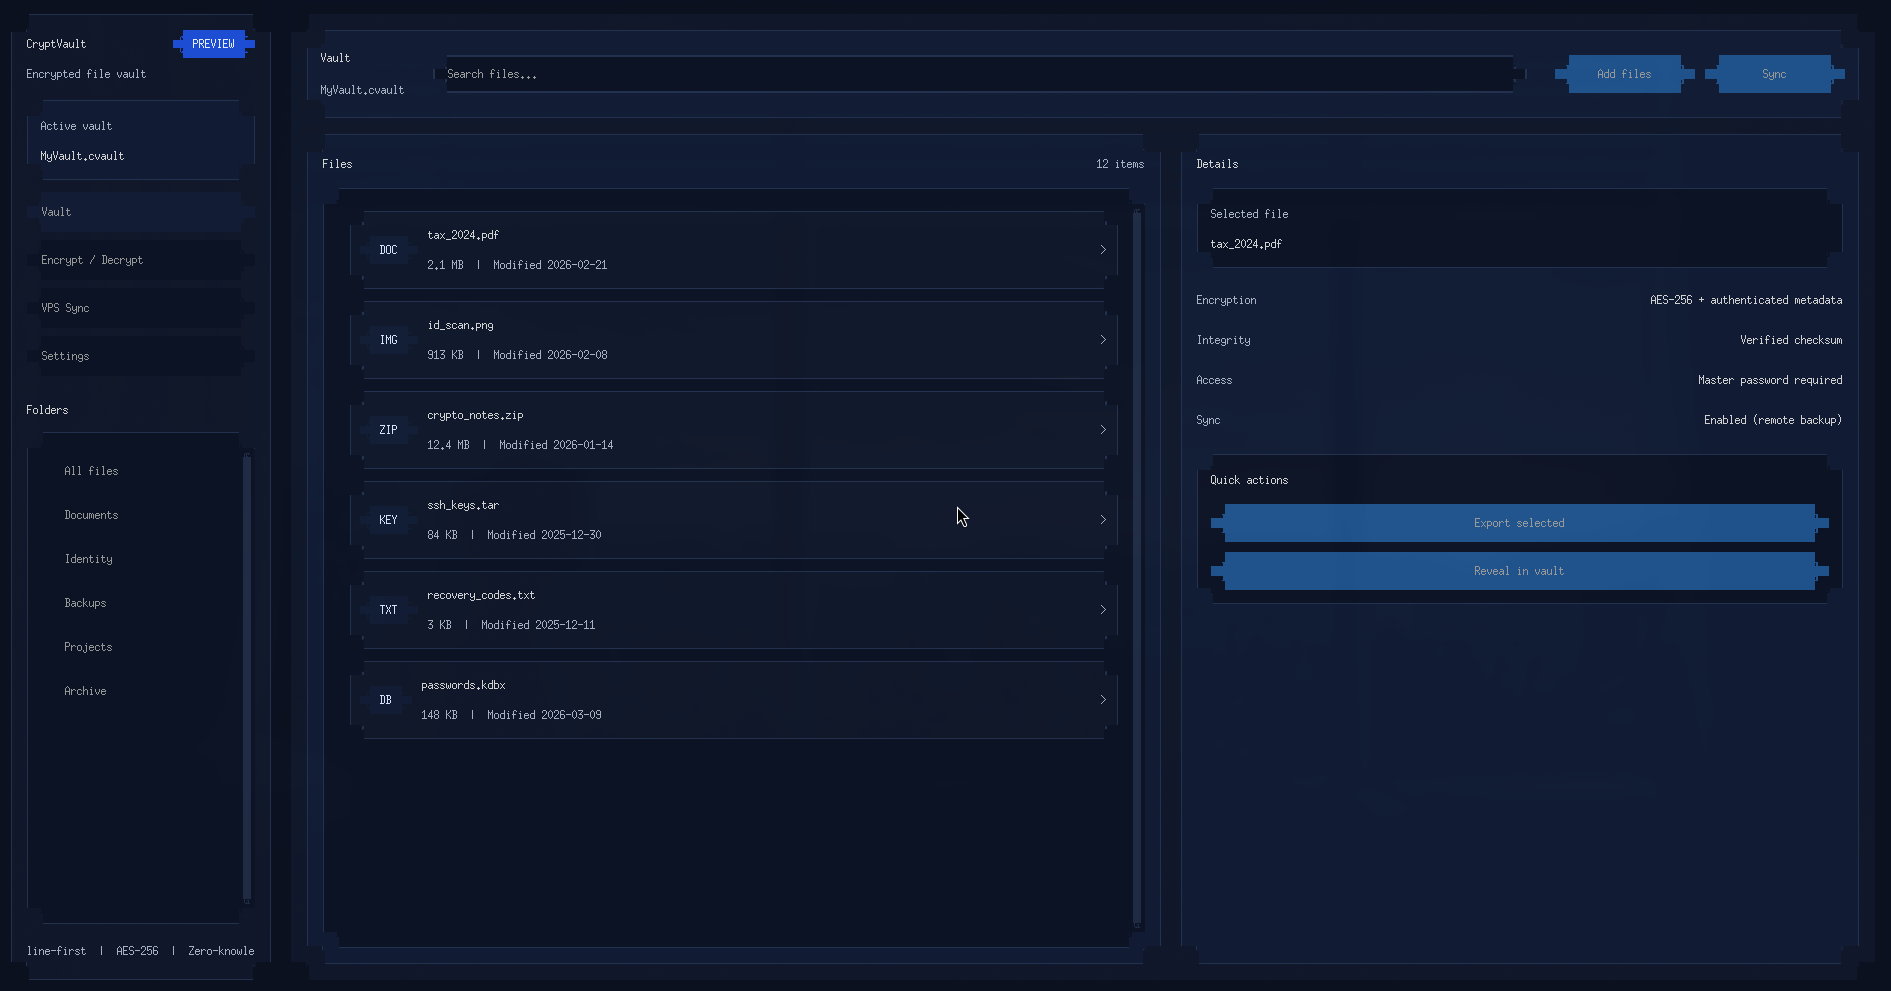The image size is (1891, 991).
Task: Click the KEY badge for ssh_keys.tar
Action: tap(388, 520)
